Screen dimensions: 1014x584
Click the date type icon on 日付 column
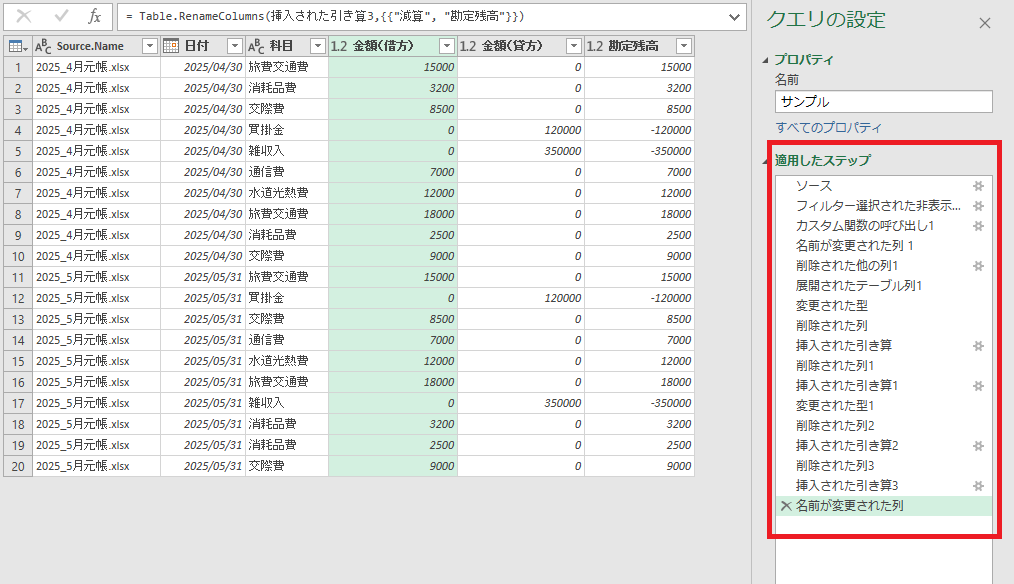[x=171, y=46]
